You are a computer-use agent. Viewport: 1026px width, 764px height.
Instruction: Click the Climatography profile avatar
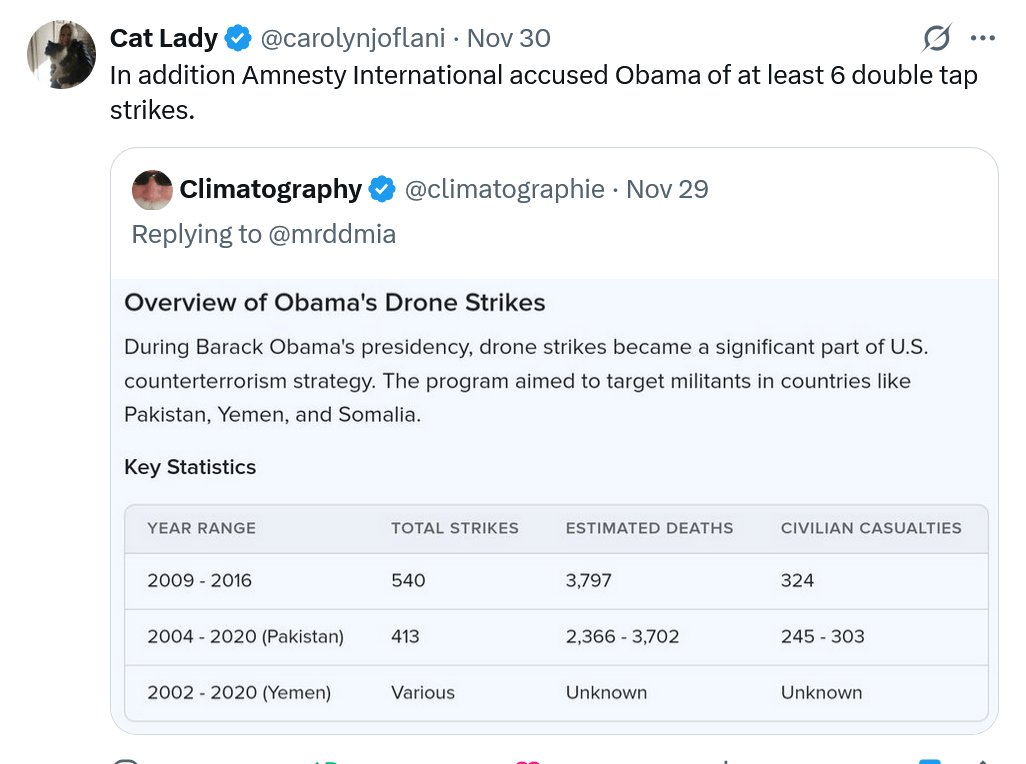pos(152,190)
